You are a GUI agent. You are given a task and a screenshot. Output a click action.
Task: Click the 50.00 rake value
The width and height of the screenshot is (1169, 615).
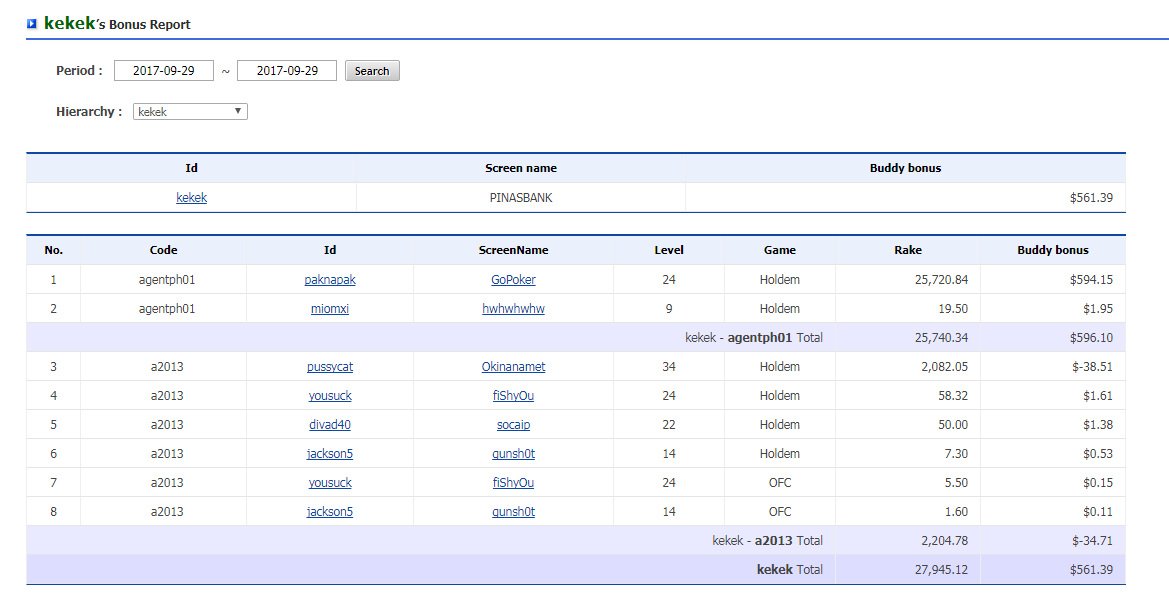coord(953,425)
